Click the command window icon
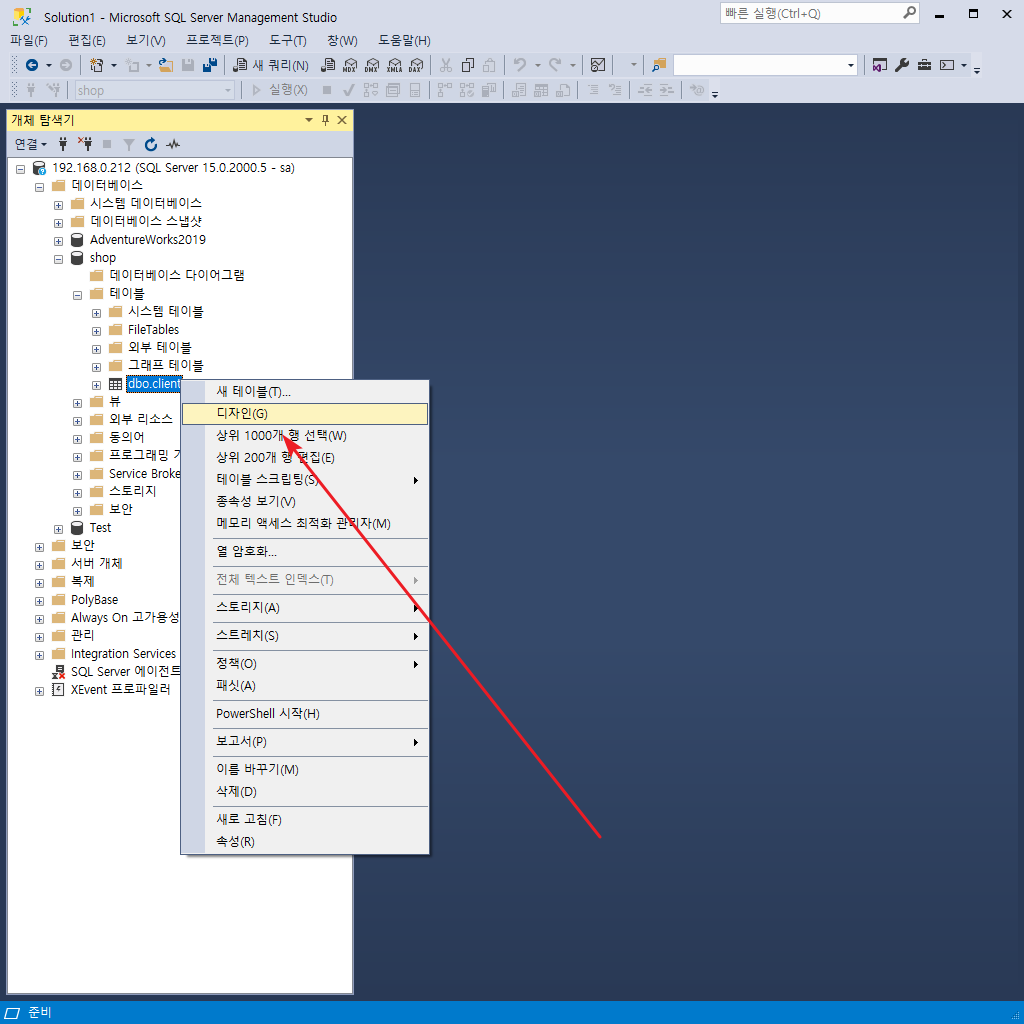Image resolution: width=1024 pixels, height=1024 pixels. click(x=947, y=65)
